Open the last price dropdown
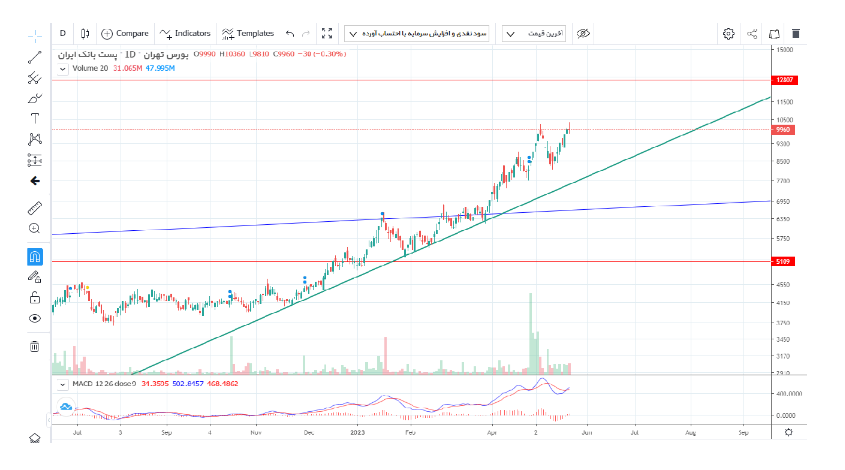The image size is (845, 470). [x=532, y=33]
